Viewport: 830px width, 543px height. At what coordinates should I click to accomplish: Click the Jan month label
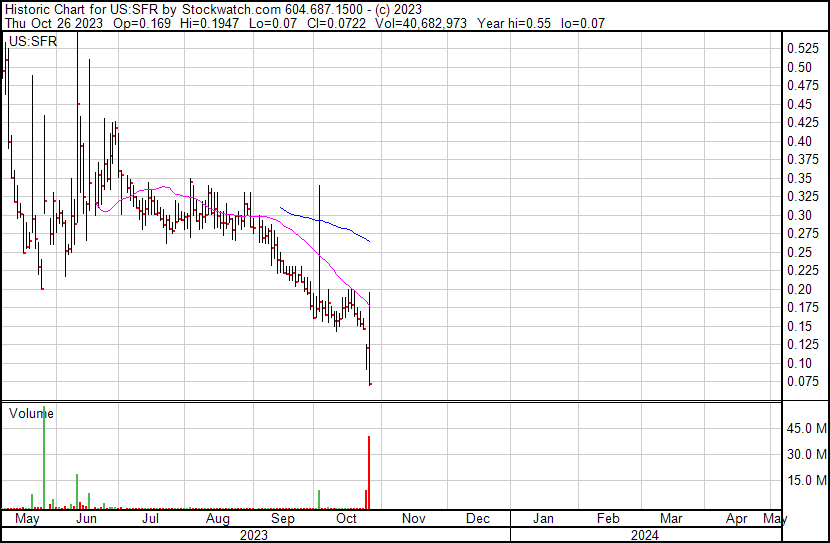543,519
